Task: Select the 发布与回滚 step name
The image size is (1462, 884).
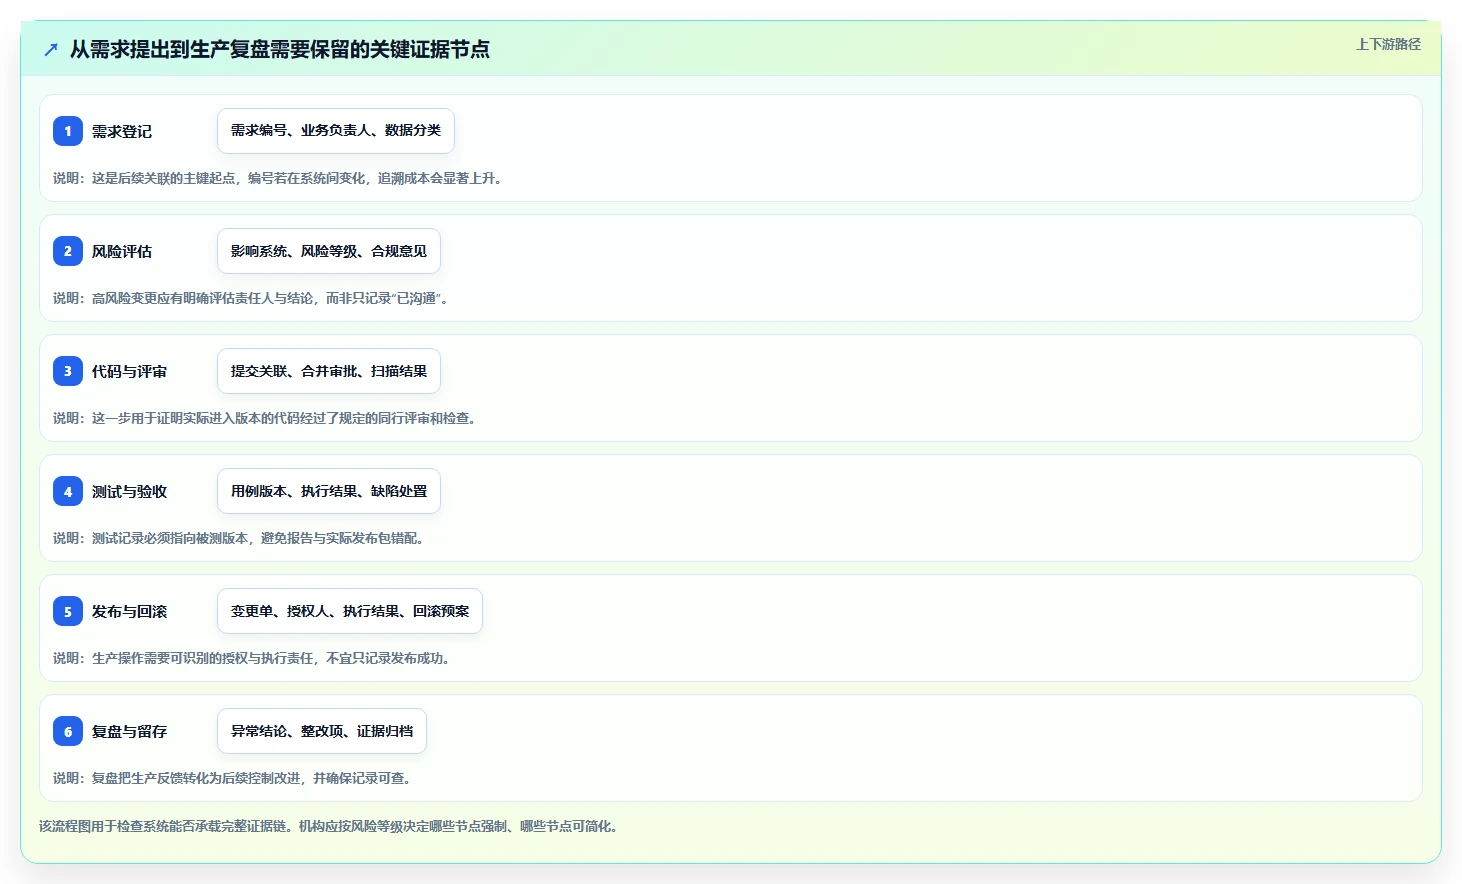Action: [129, 611]
